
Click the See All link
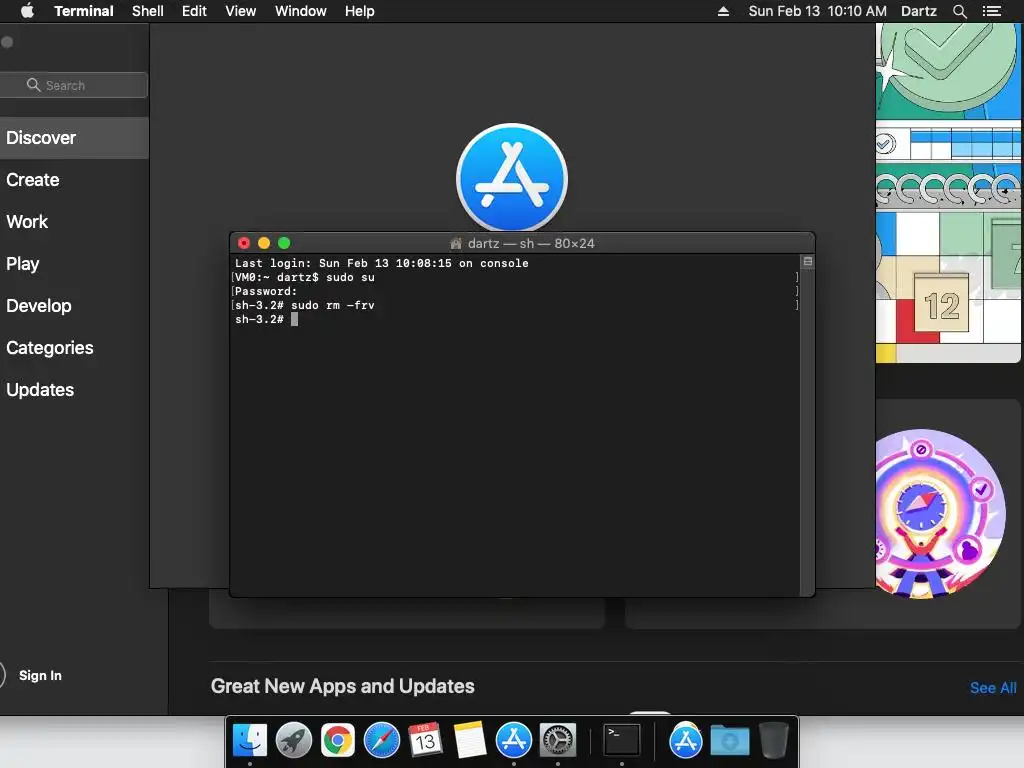[993, 688]
